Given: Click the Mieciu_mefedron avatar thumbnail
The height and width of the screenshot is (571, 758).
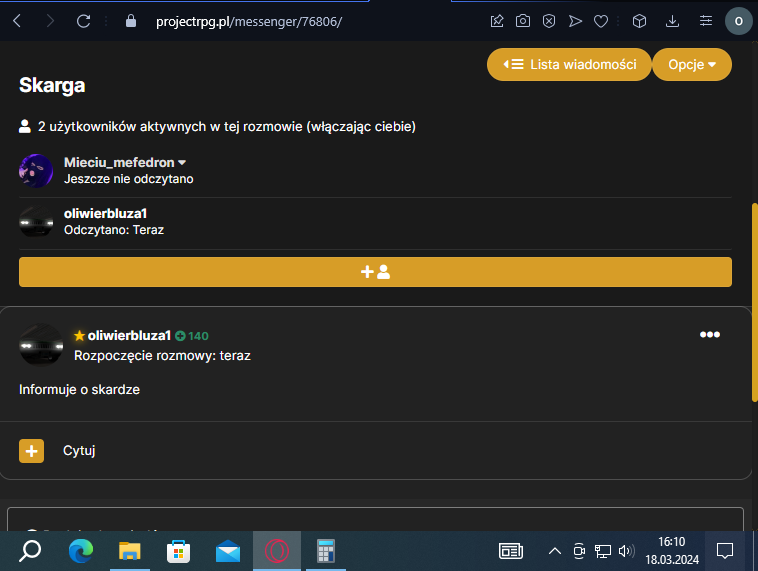Looking at the screenshot, I should click(x=36, y=171).
